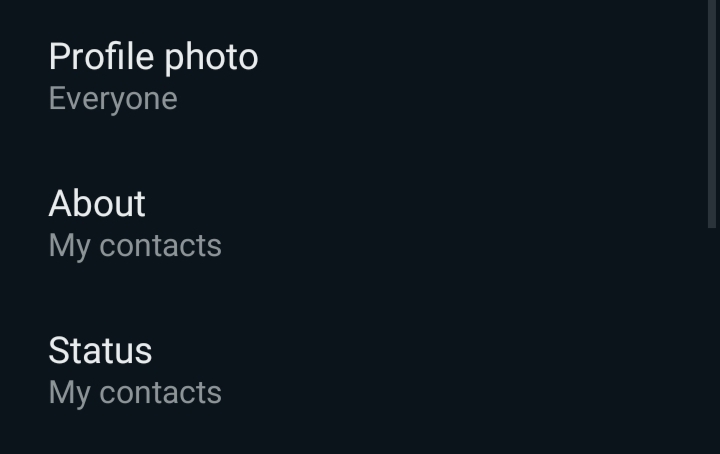The height and width of the screenshot is (454, 720).
Task: Tap 'My contacts' value under Status
Action: [135, 393]
